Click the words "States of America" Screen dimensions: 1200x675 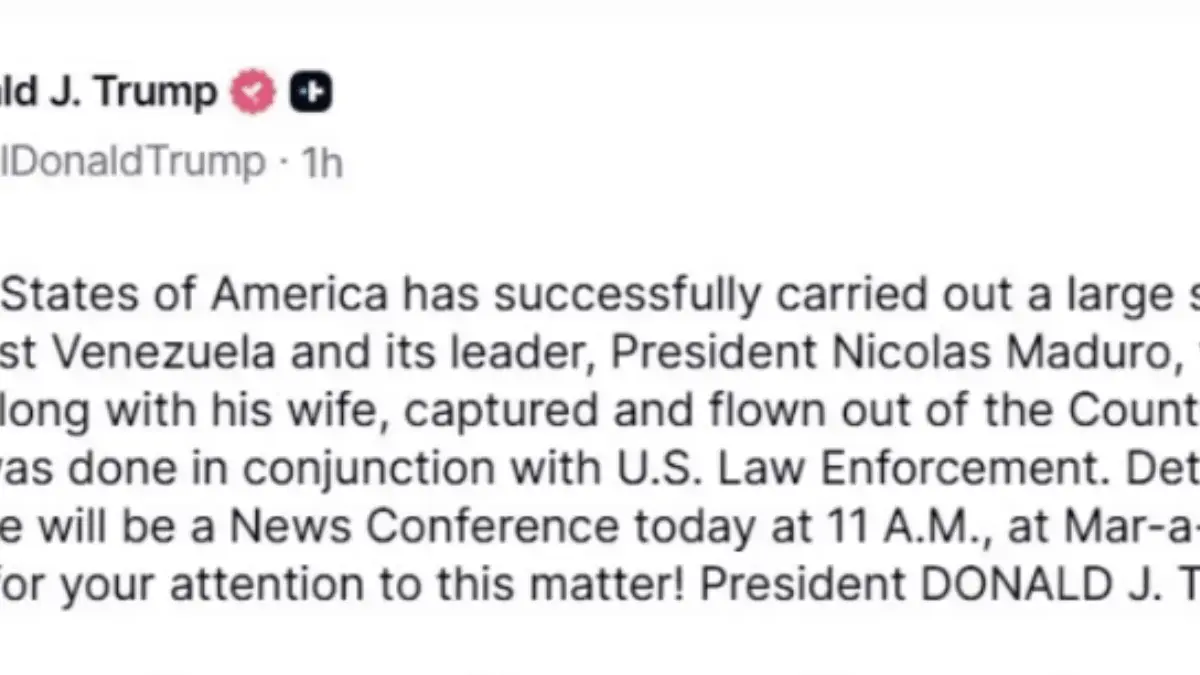tap(193, 297)
